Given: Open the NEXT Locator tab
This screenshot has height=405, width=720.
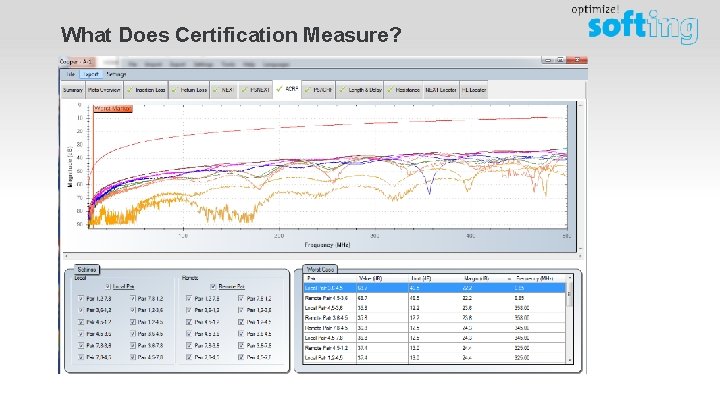Looking at the screenshot, I should click(441, 90).
